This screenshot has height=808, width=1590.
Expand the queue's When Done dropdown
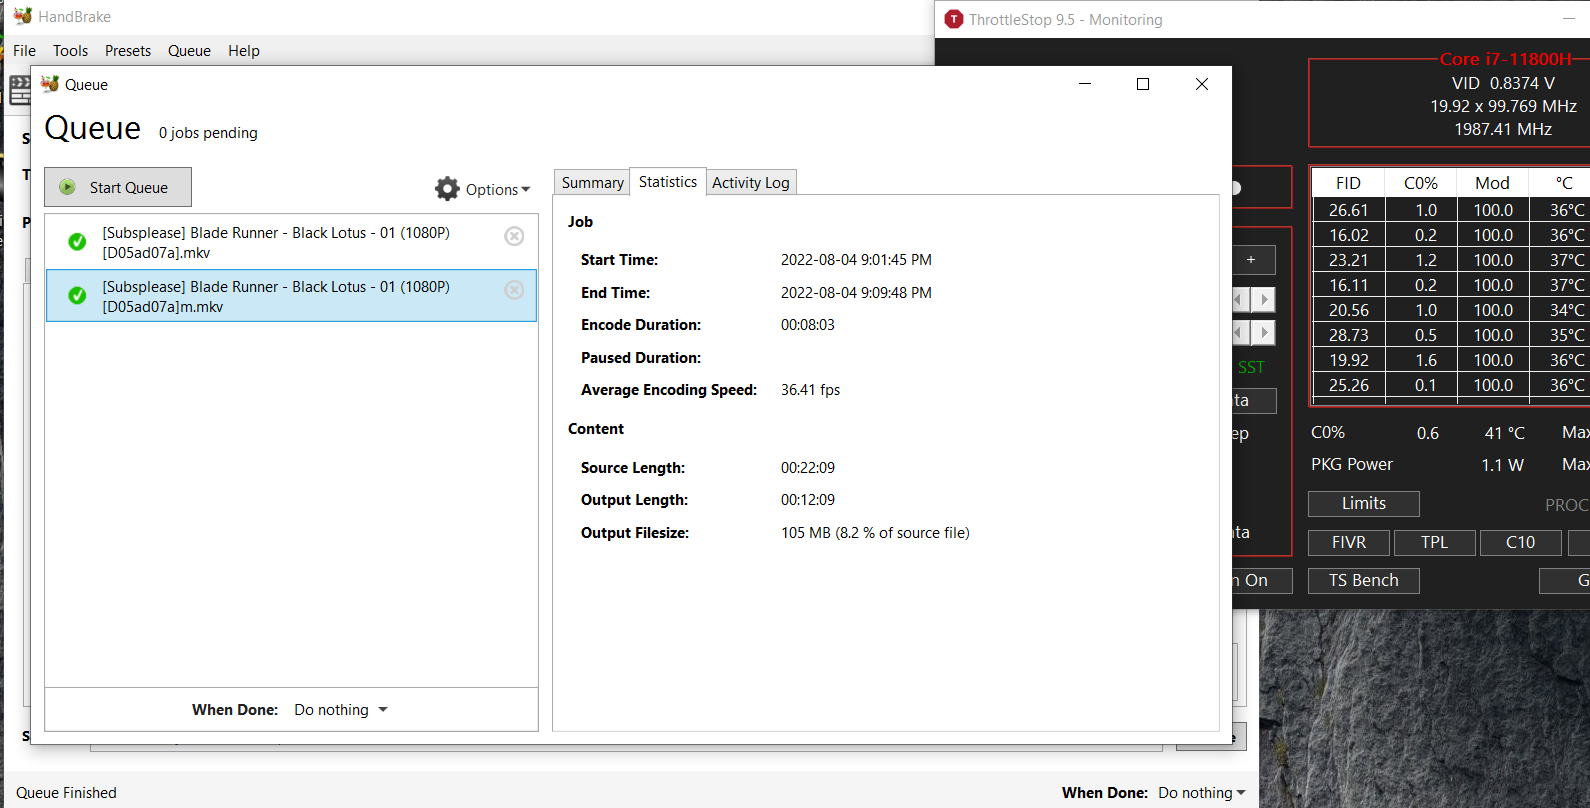click(x=341, y=710)
